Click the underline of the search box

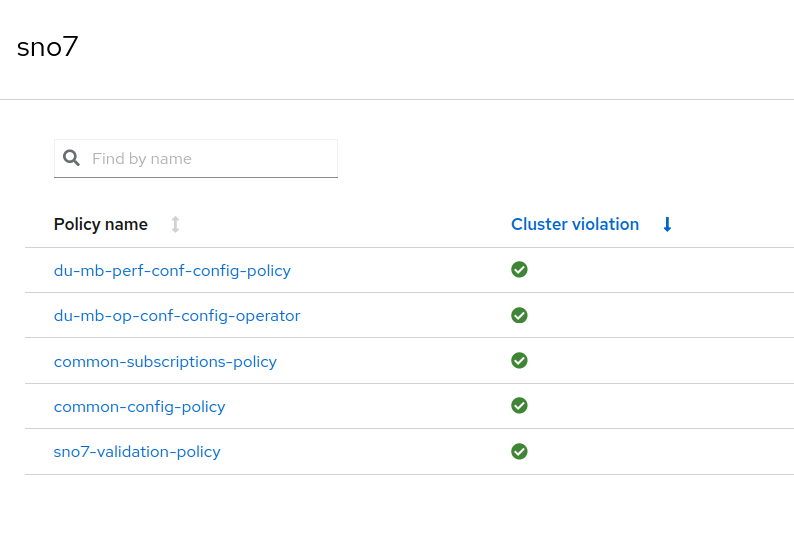point(196,177)
